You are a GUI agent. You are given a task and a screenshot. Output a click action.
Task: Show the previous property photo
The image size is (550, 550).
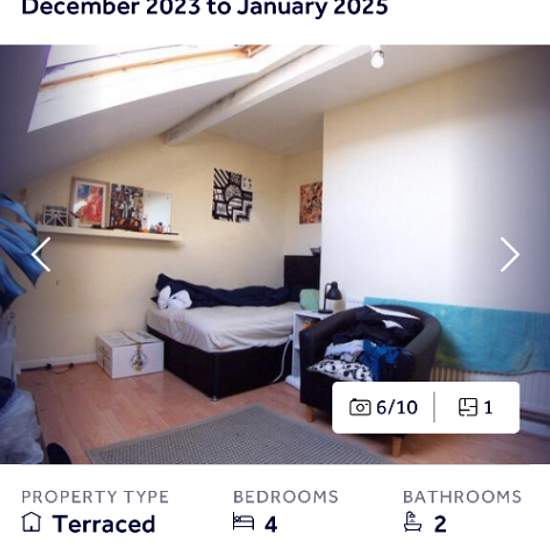coord(41,254)
